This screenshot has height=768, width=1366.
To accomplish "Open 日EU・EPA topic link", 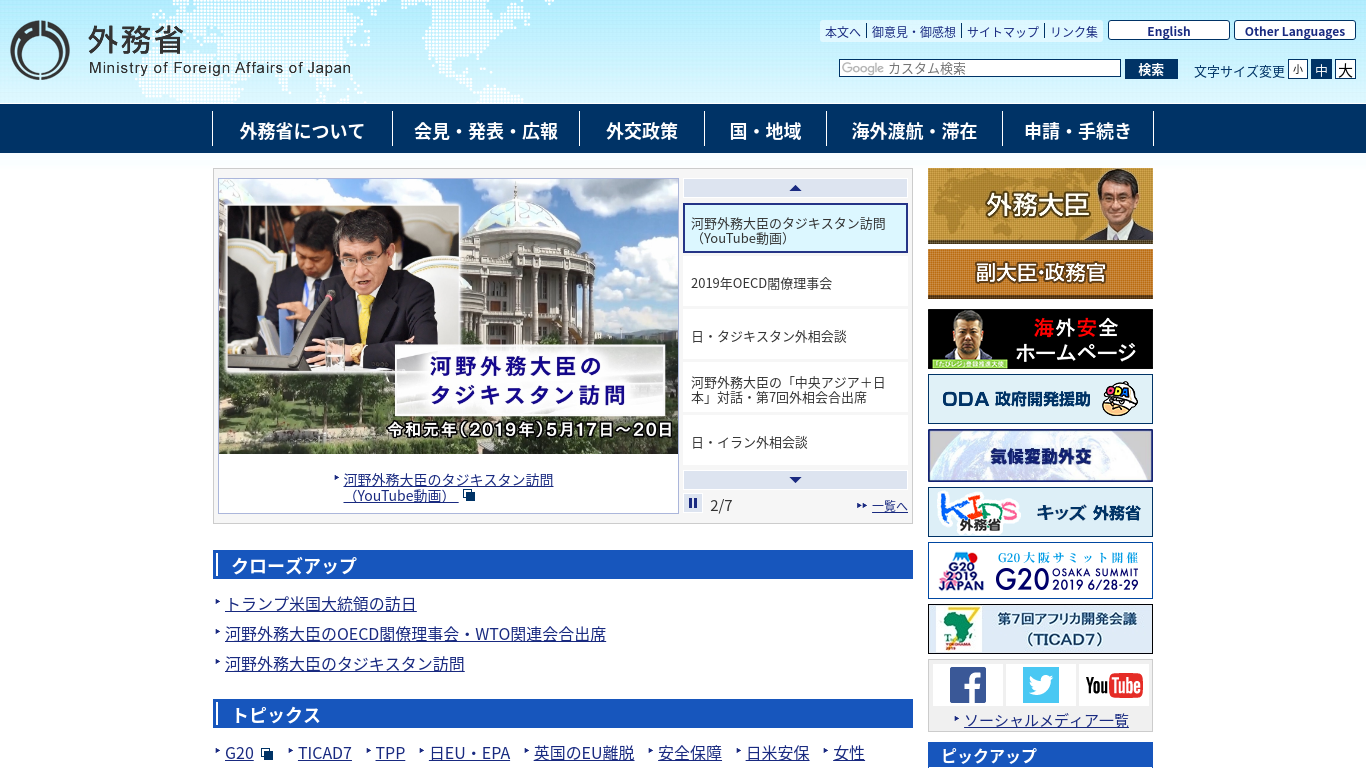I will coord(469,753).
